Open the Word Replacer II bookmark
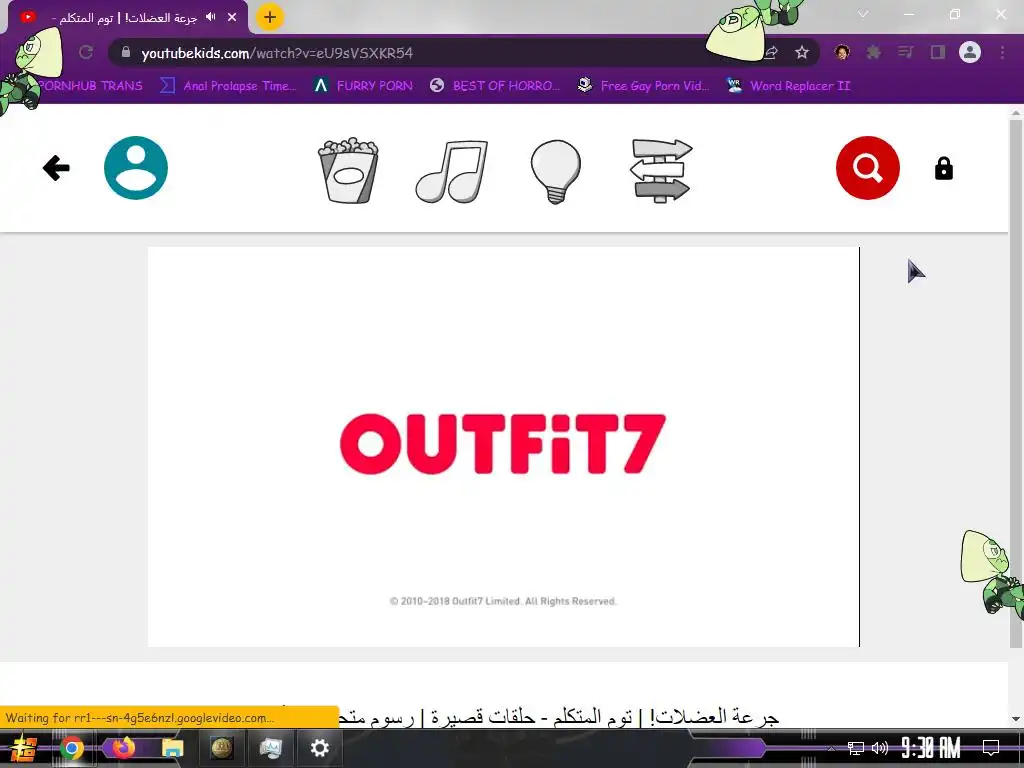 pyautogui.click(x=788, y=86)
